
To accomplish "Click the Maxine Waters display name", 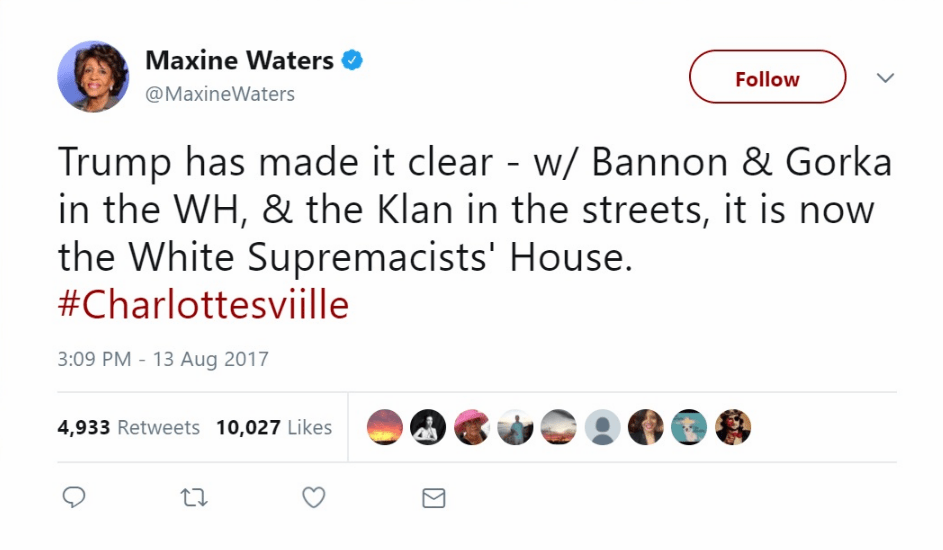I will click(x=239, y=61).
